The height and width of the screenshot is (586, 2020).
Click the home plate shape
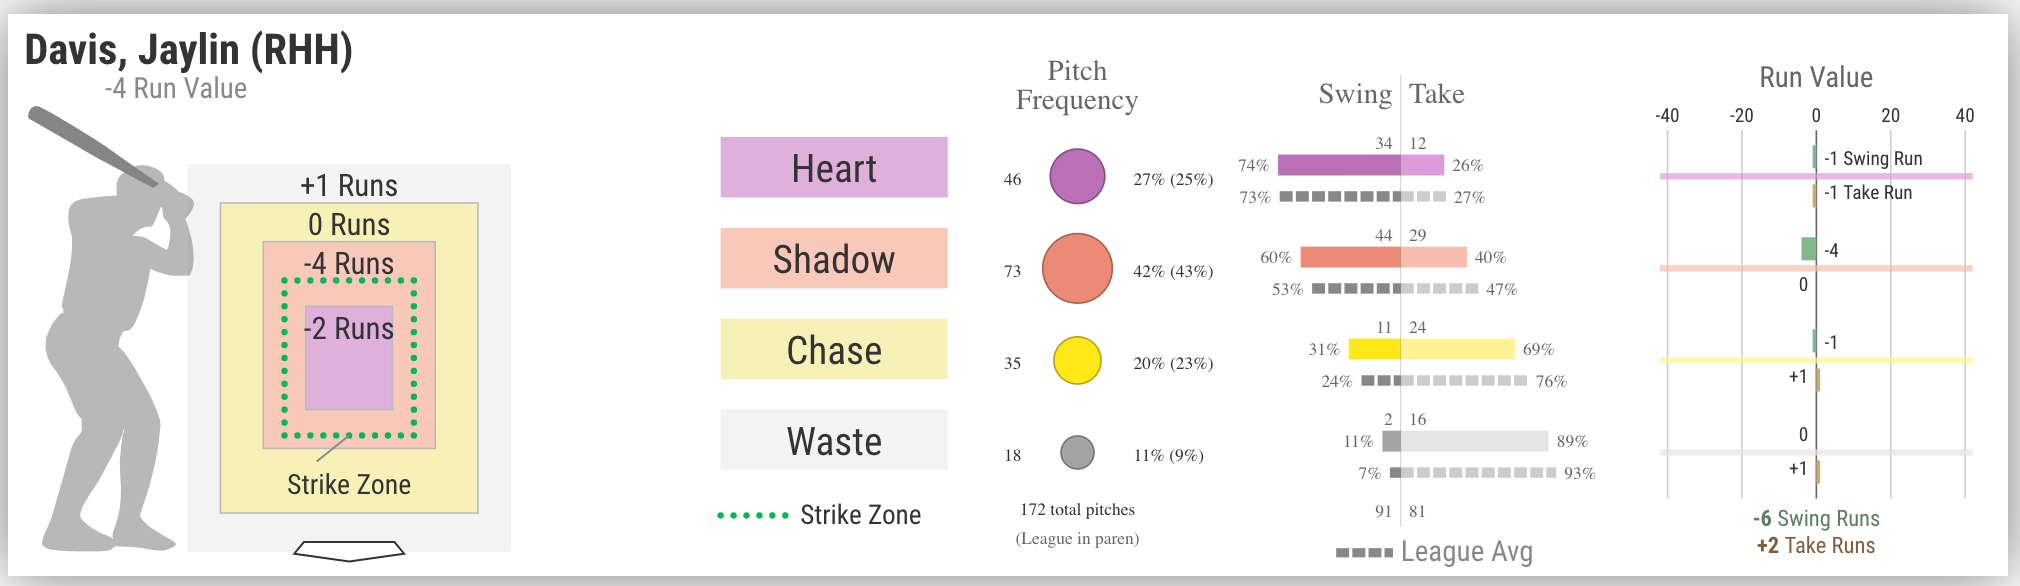pos(349,550)
